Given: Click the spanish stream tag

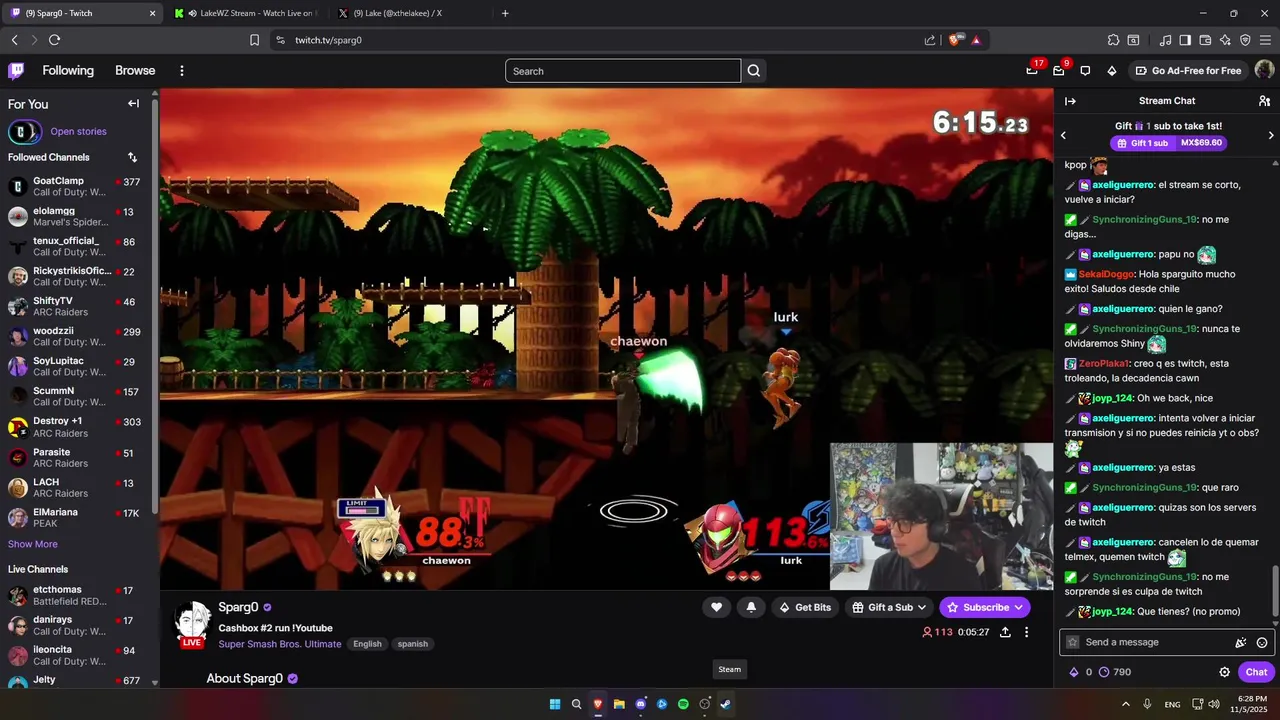Looking at the screenshot, I should (413, 644).
